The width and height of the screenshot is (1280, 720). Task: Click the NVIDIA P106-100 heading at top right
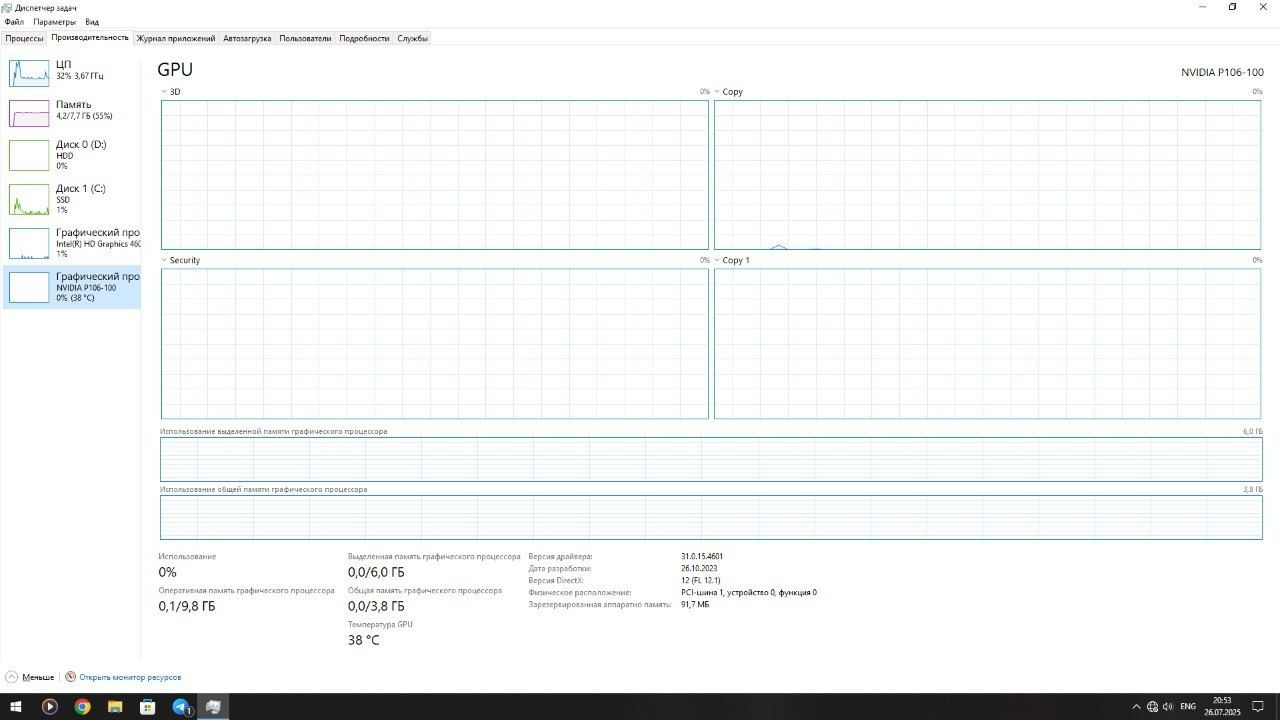click(x=1222, y=72)
